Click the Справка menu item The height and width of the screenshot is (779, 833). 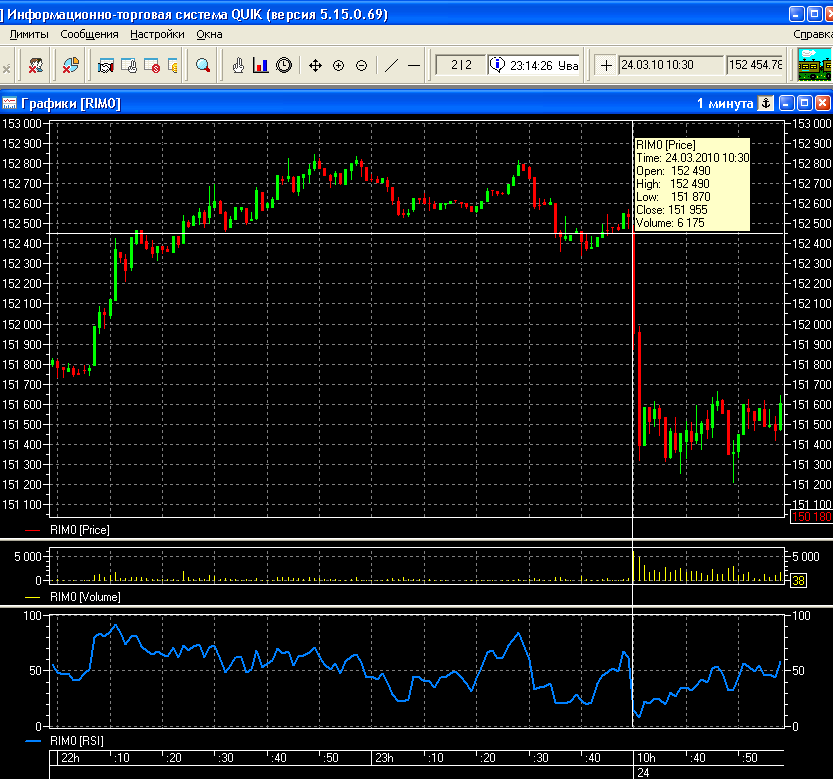pos(812,34)
